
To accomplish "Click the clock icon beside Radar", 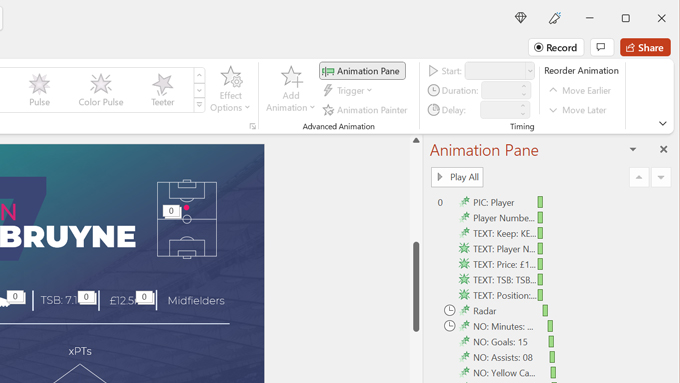I will click(x=450, y=310).
